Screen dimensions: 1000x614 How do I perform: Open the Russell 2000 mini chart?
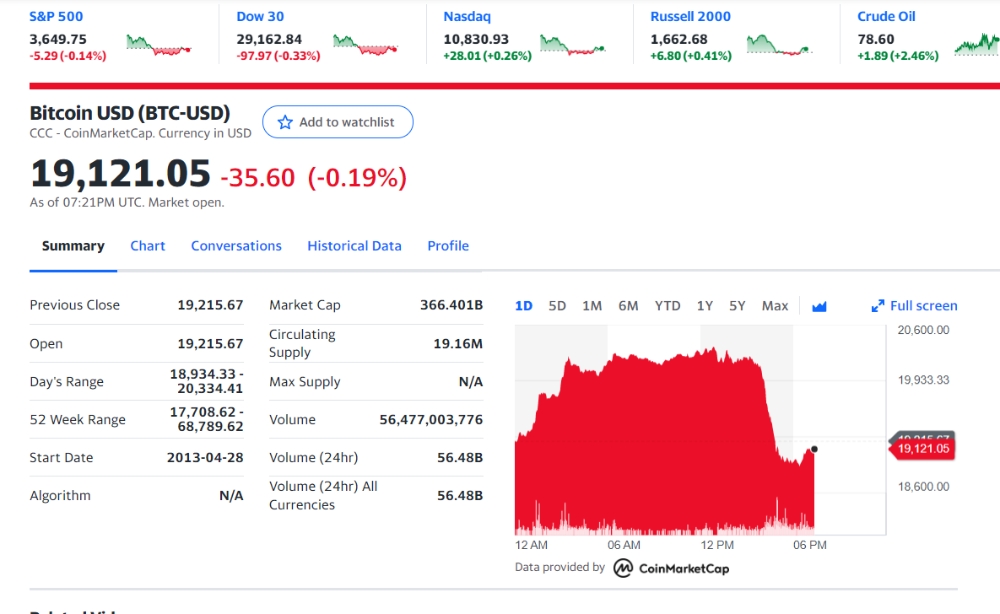(x=779, y=46)
